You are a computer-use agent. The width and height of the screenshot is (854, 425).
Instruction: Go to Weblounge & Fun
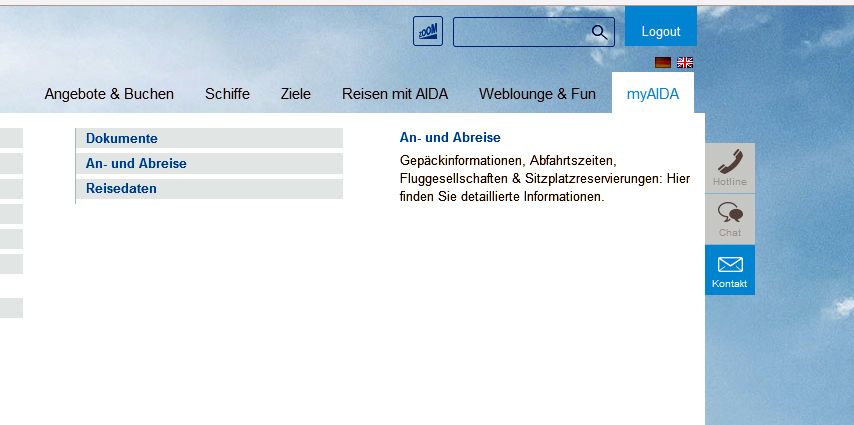pos(537,94)
